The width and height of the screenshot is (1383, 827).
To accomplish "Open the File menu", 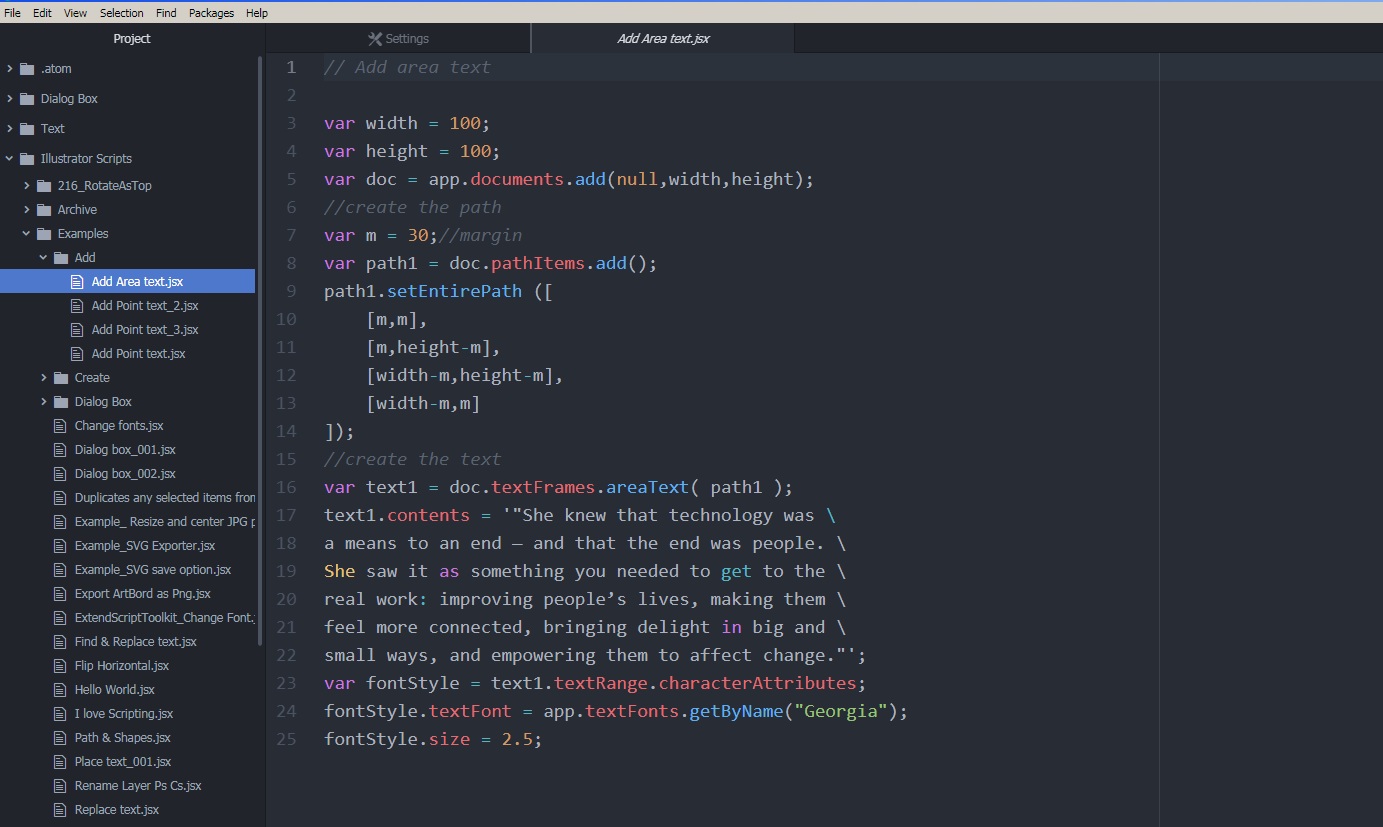I will pos(12,13).
